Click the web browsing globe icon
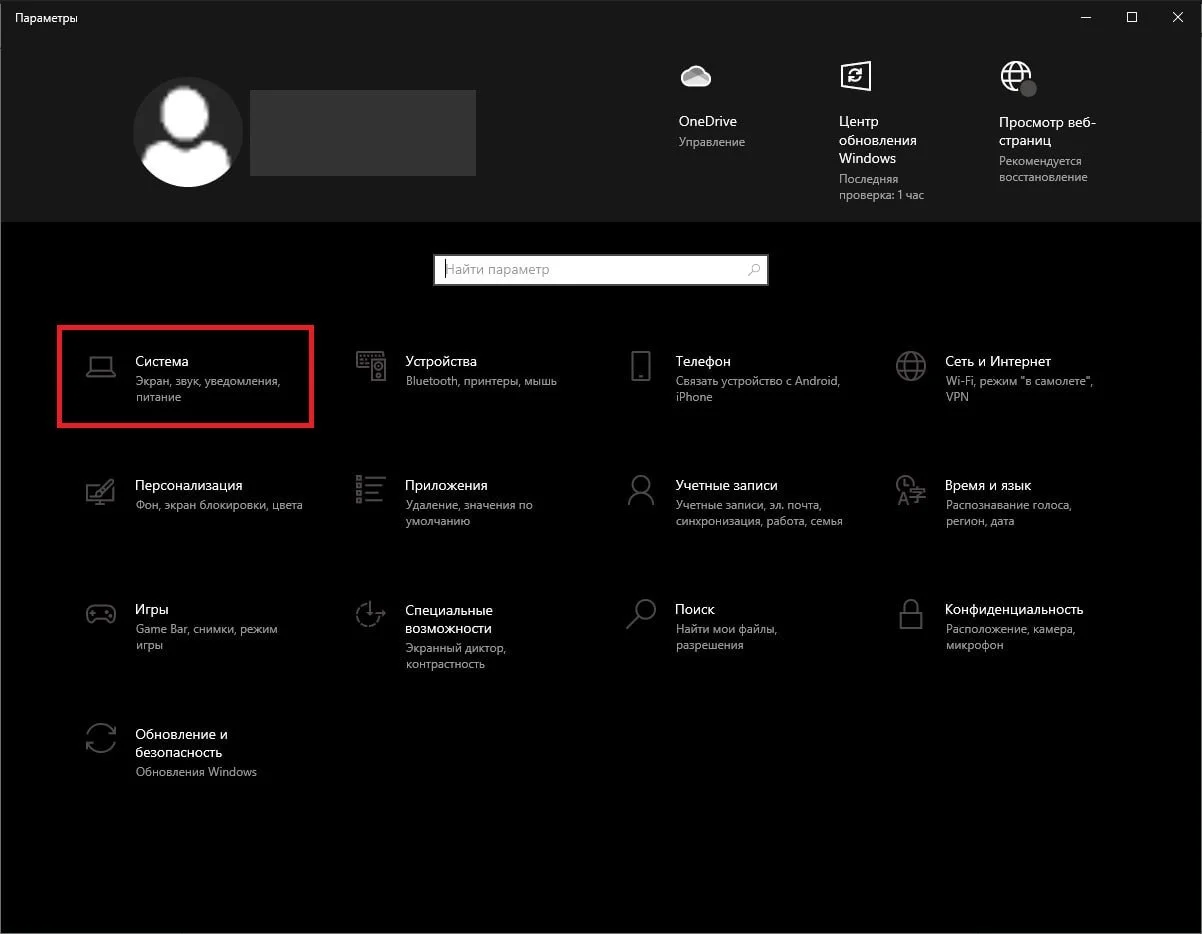Viewport: 1202px width, 934px height. point(1016,76)
